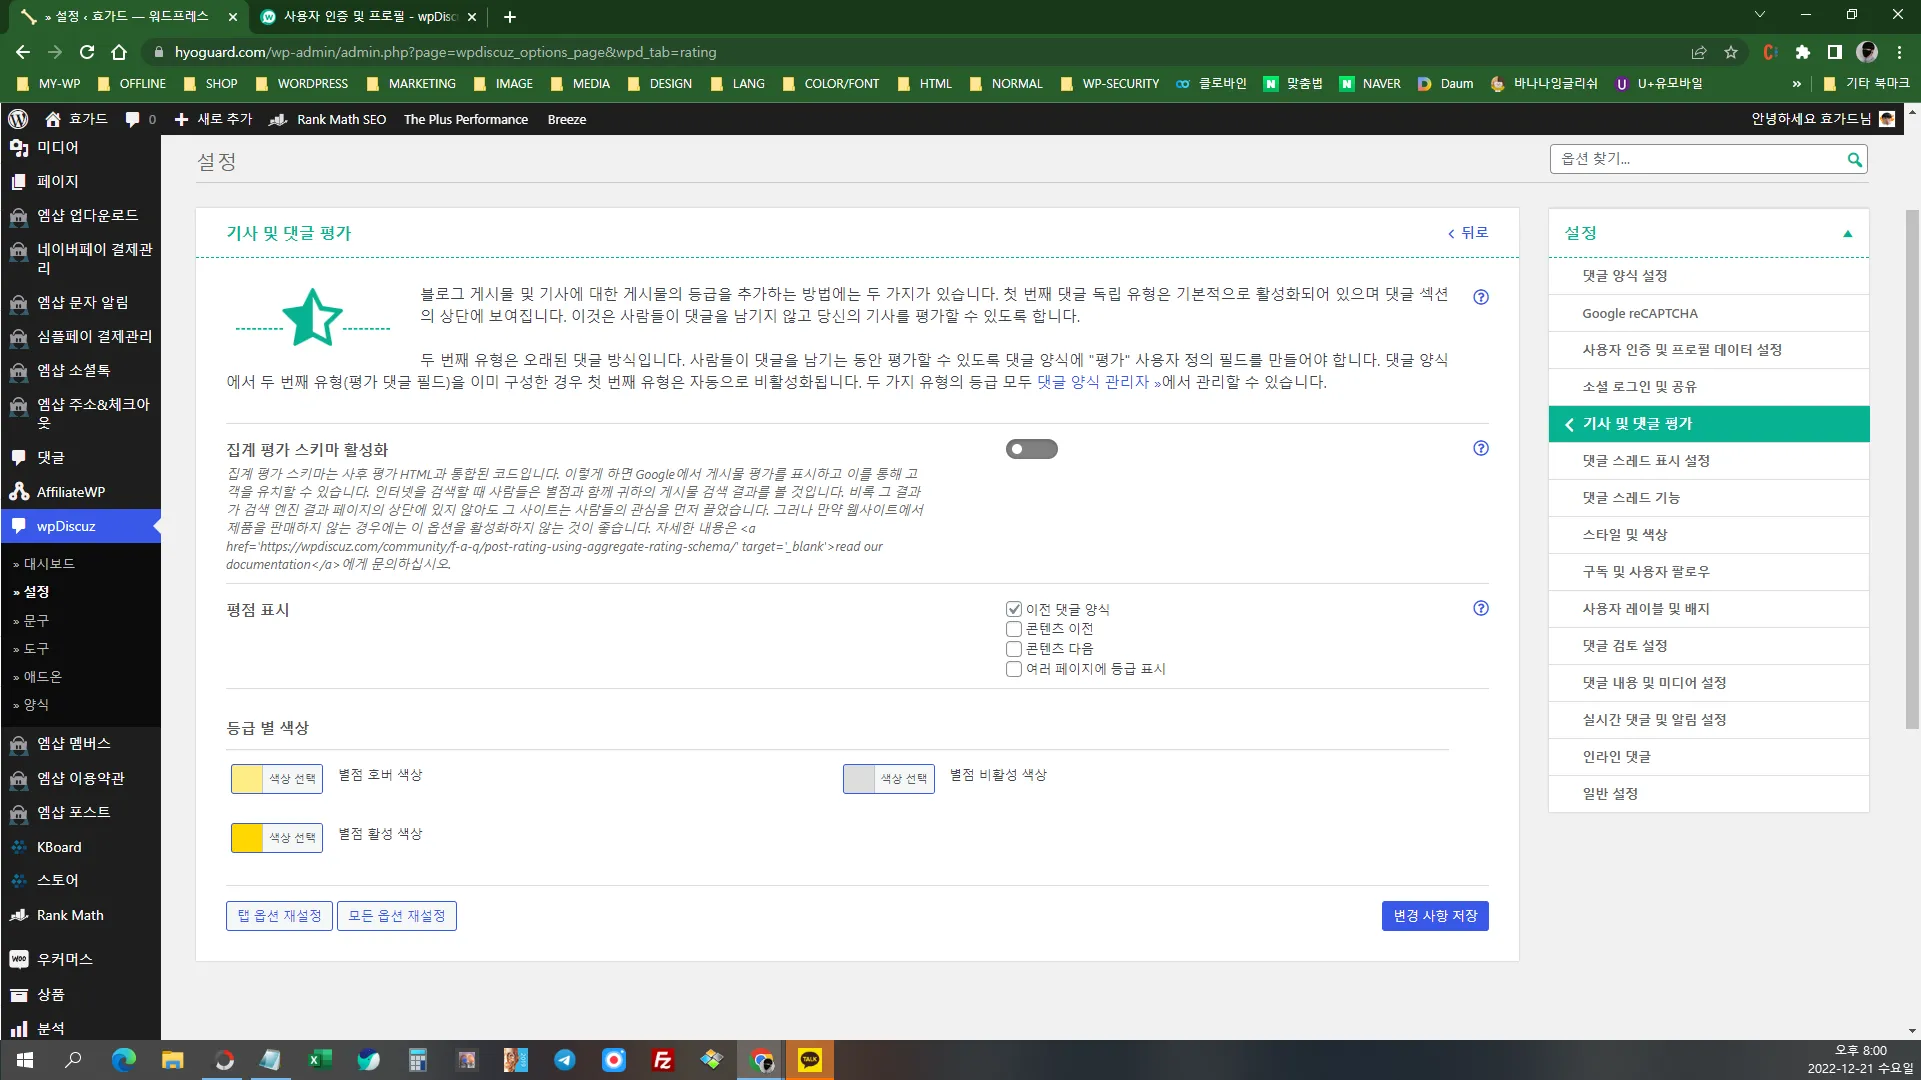1921x1080 pixels.
Task: Open color picker for 별점 활성 색상
Action: click(x=277, y=838)
